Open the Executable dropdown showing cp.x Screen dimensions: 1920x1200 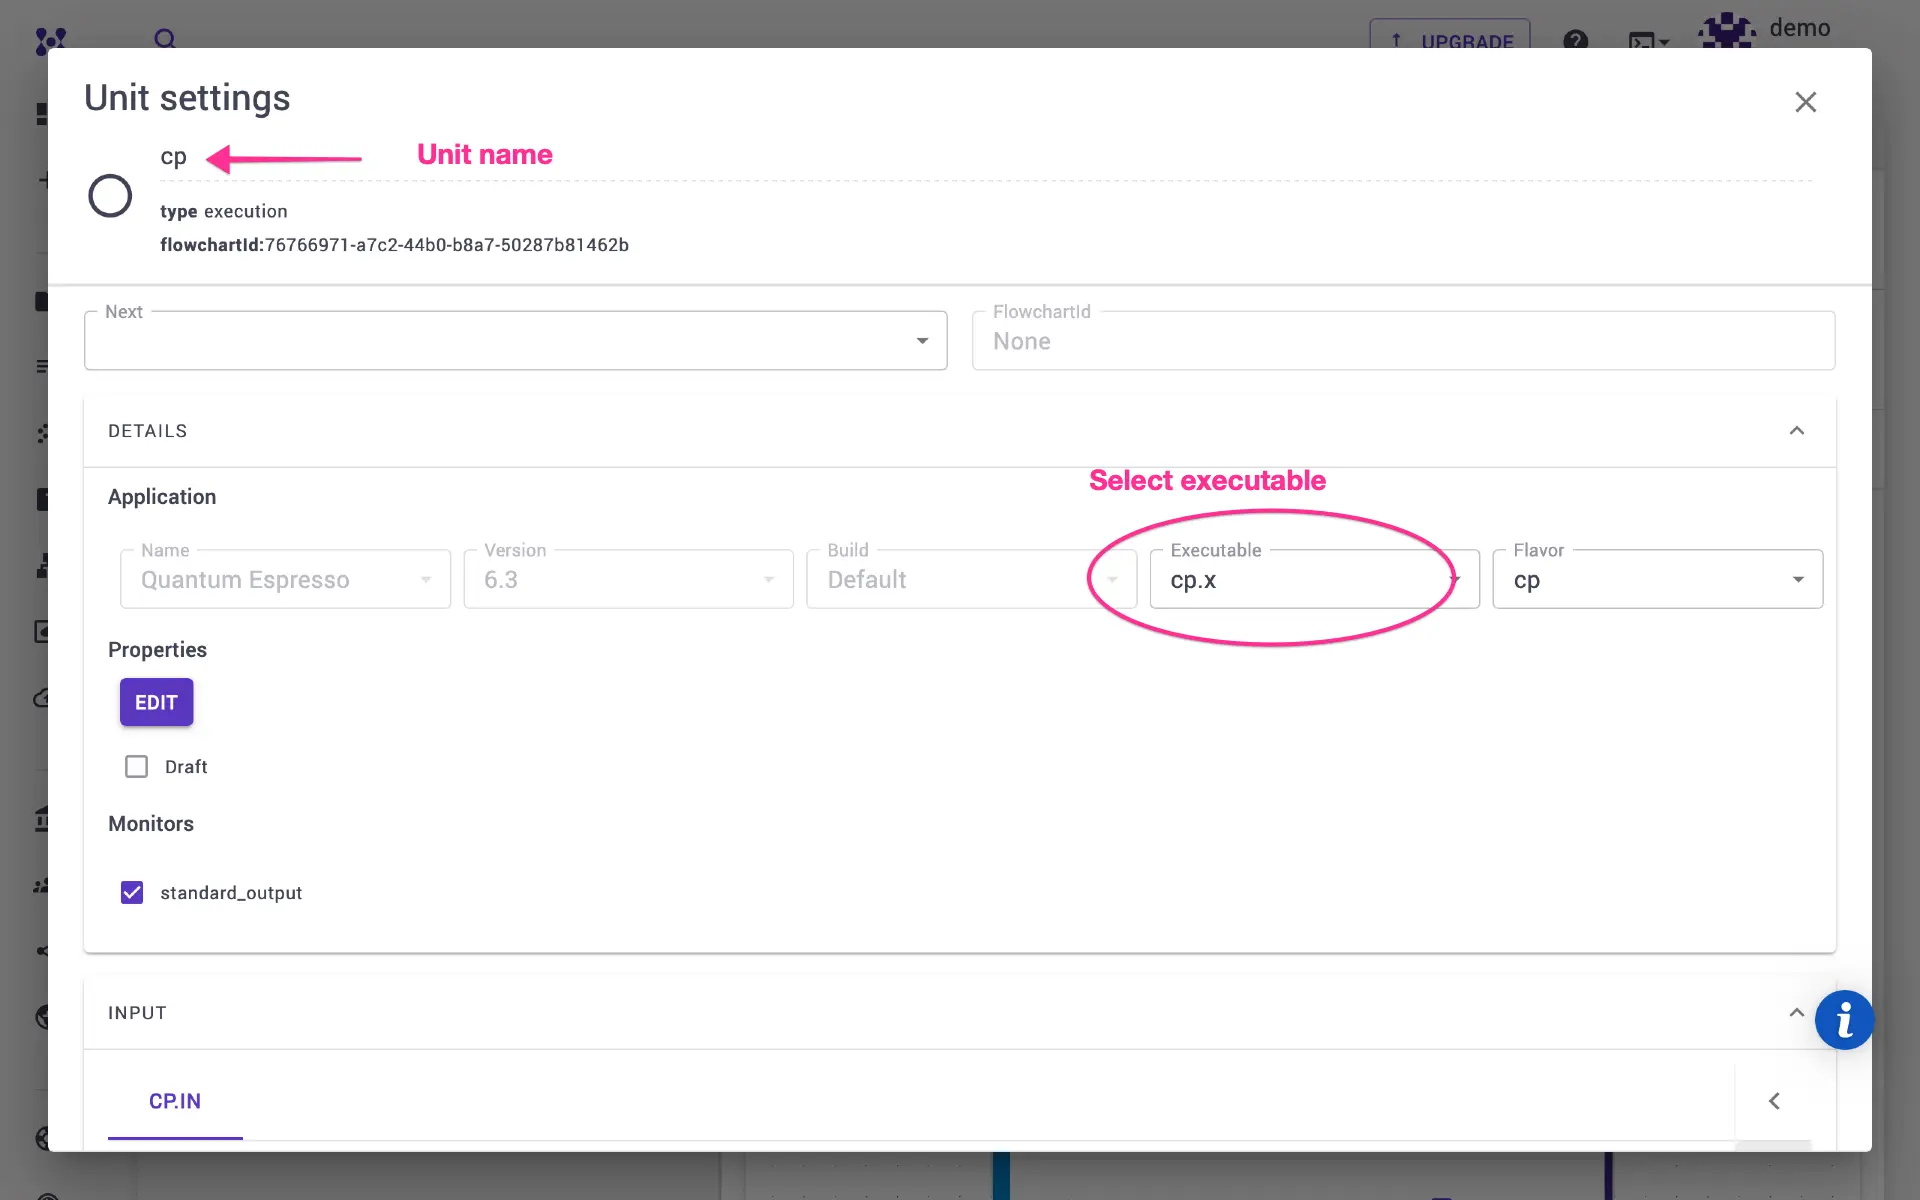pyautogui.click(x=1456, y=579)
